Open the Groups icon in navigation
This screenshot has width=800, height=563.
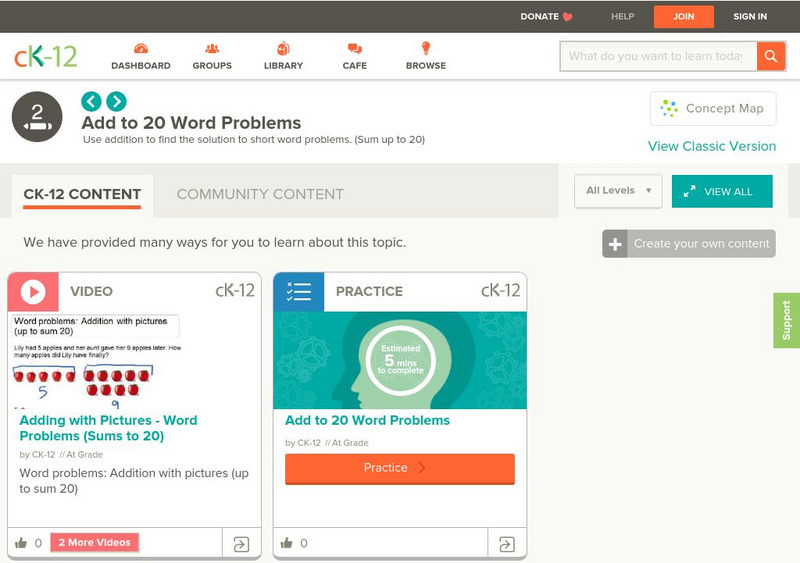point(212,49)
